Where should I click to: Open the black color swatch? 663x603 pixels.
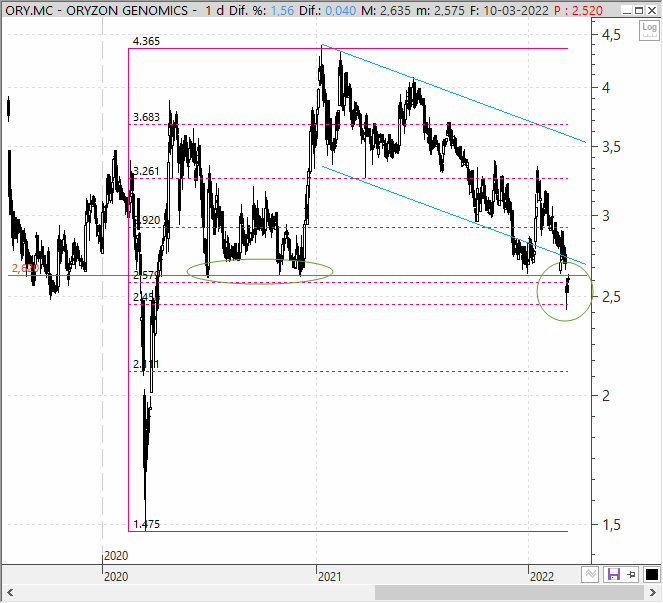[x=652, y=575]
